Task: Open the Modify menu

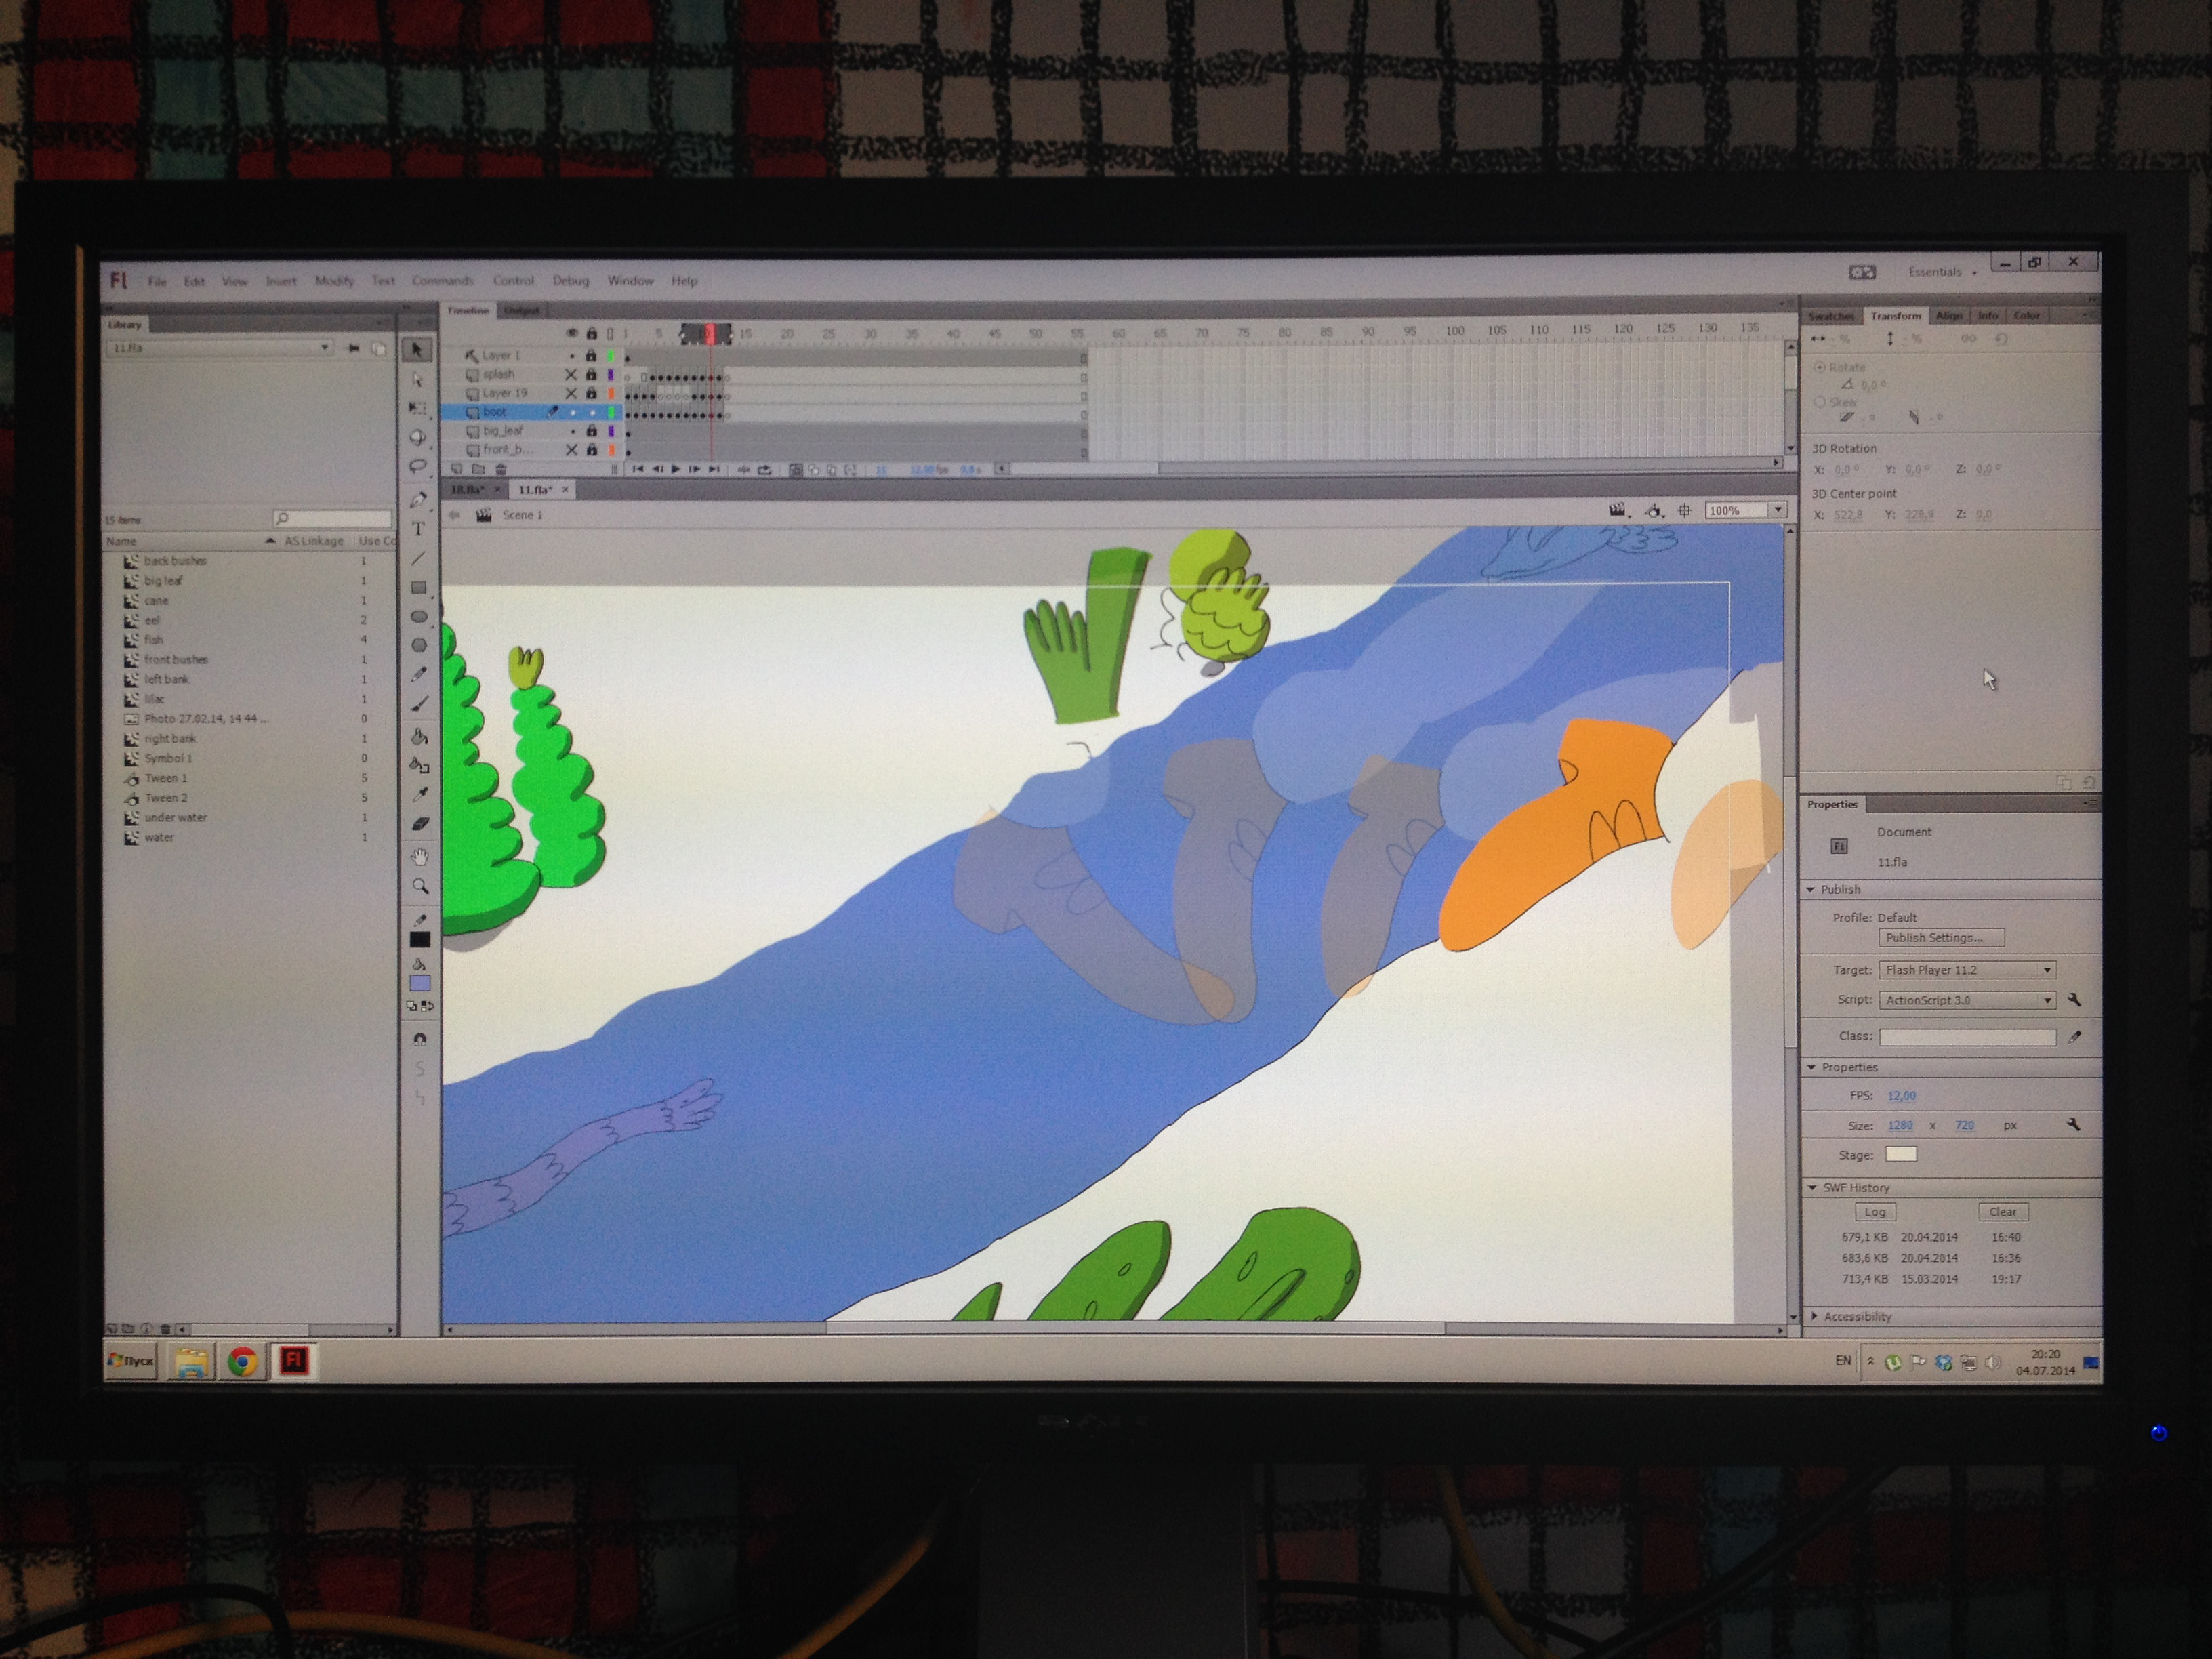Action: point(334,281)
